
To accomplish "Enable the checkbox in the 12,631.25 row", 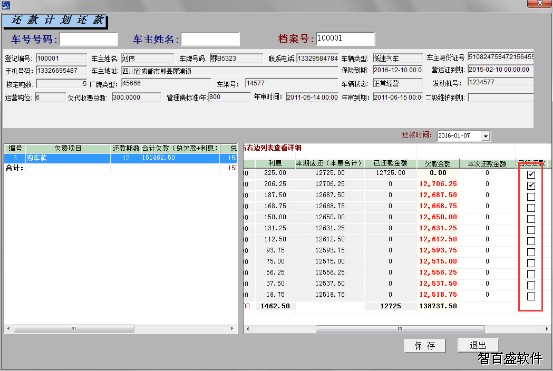I will click(x=531, y=230).
